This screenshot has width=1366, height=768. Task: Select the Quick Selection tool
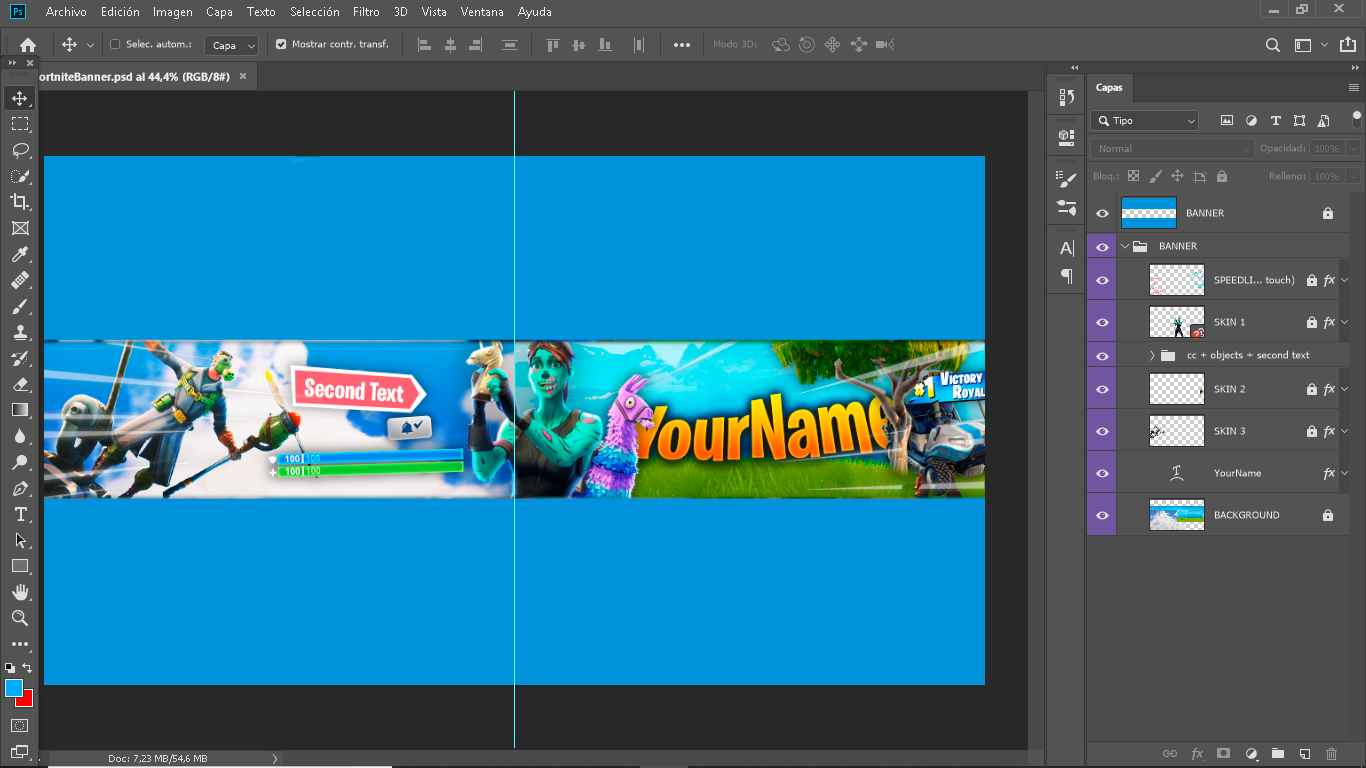tap(20, 176)
